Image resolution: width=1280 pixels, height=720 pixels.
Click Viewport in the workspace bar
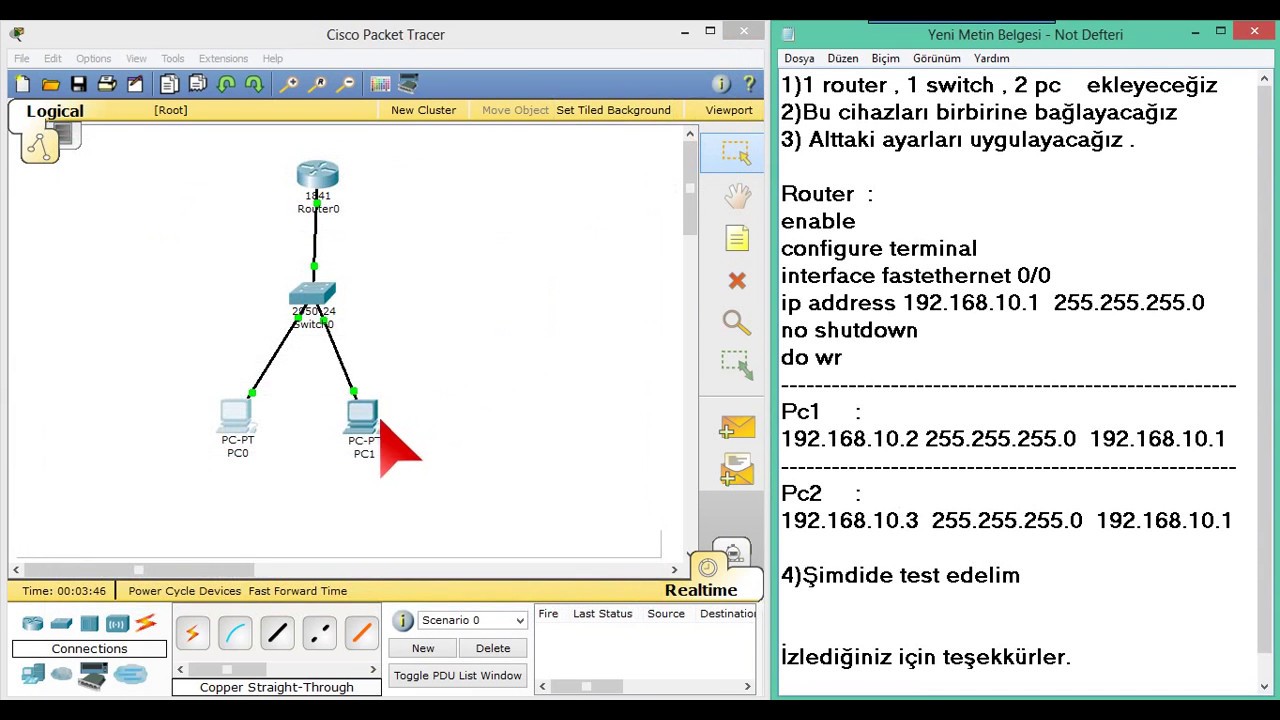(x=729, y=110)
